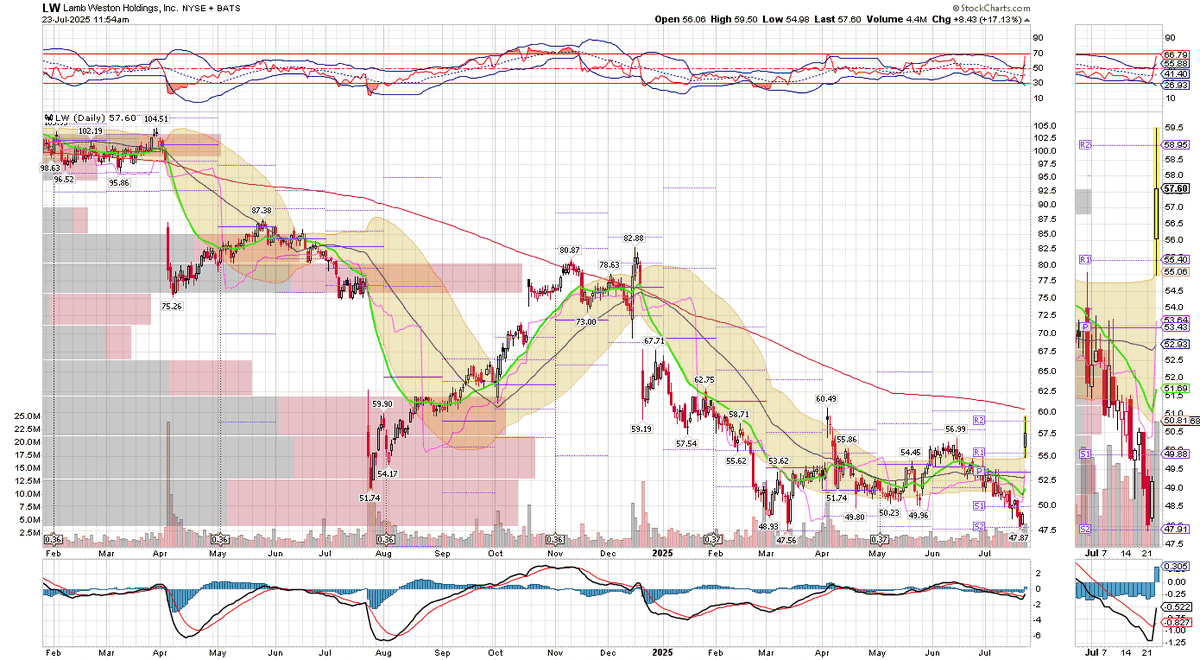The image size is (1200, 660).
Task: Click the 0.305 MACD histogram value tag
Action: point(1176,564)
